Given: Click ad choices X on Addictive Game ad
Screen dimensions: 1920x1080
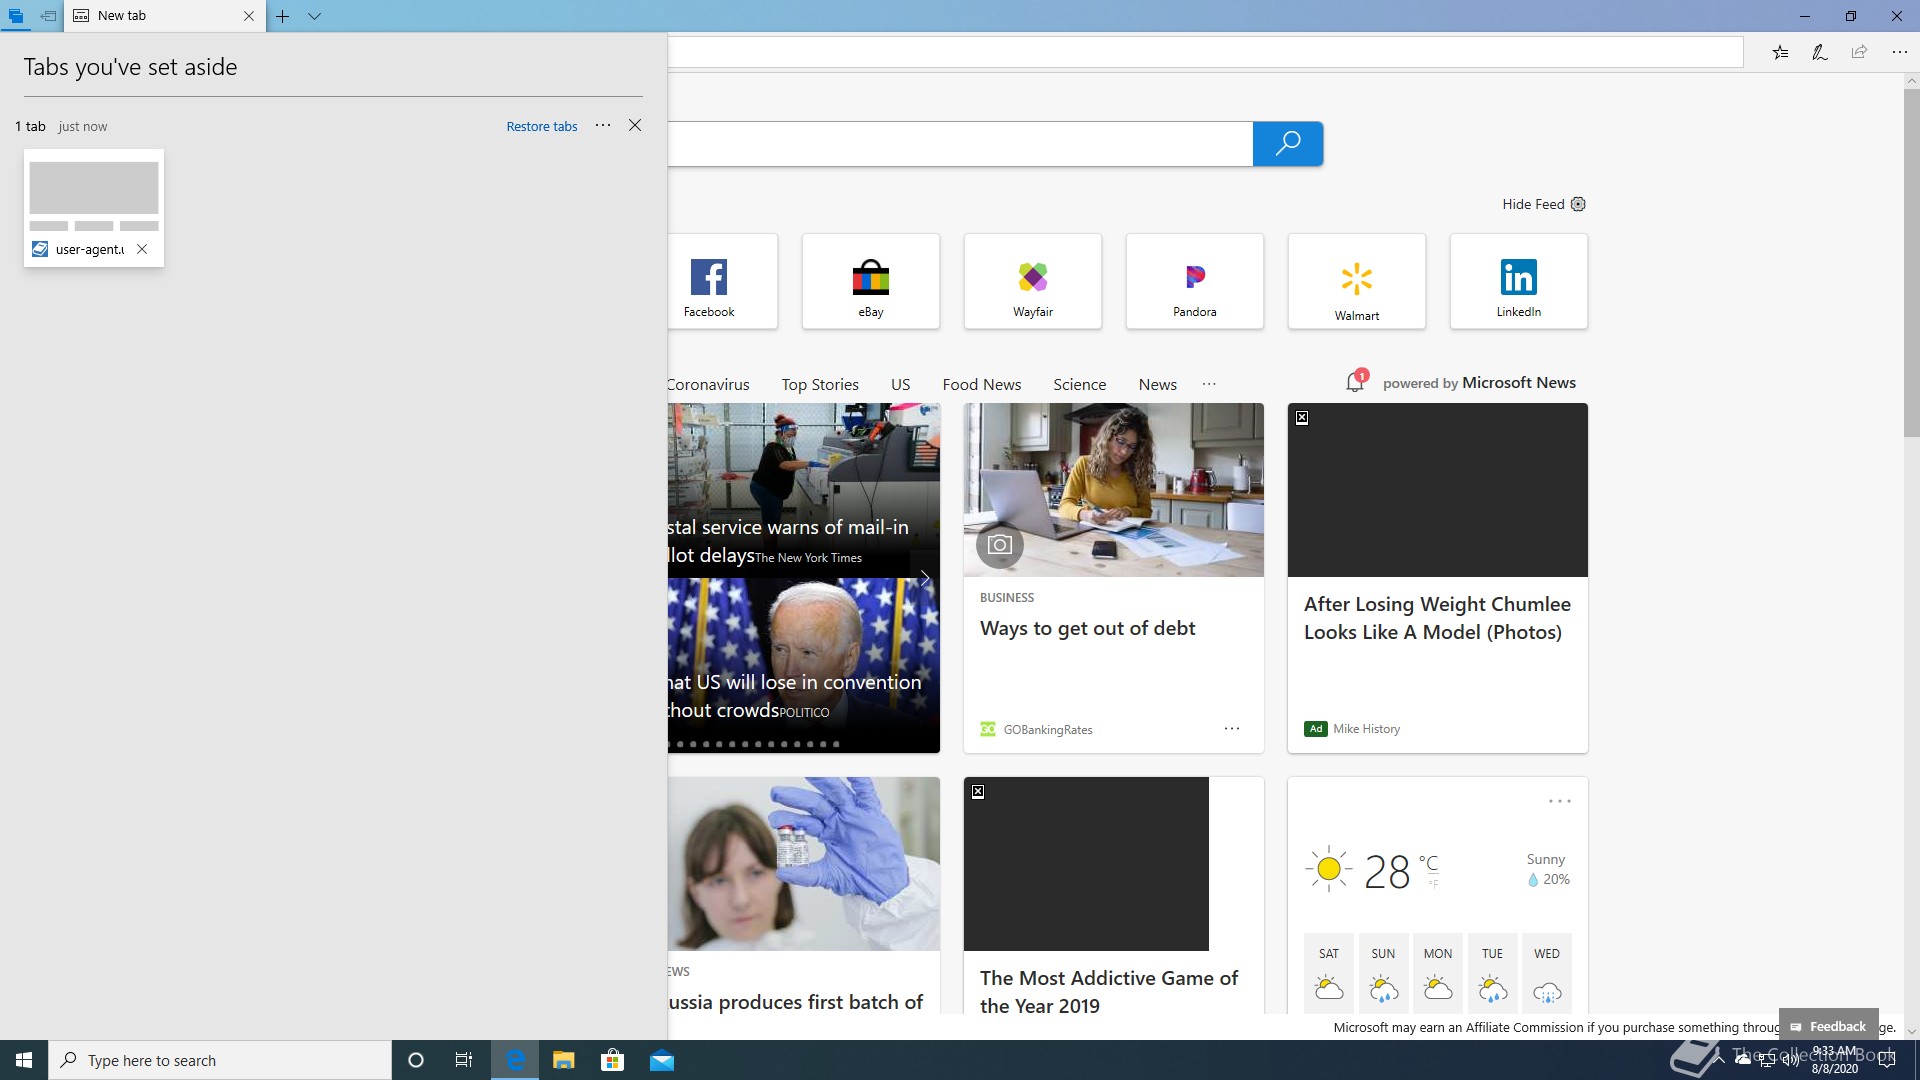Looking at the screenshot, I should click(x=978, y=792).
